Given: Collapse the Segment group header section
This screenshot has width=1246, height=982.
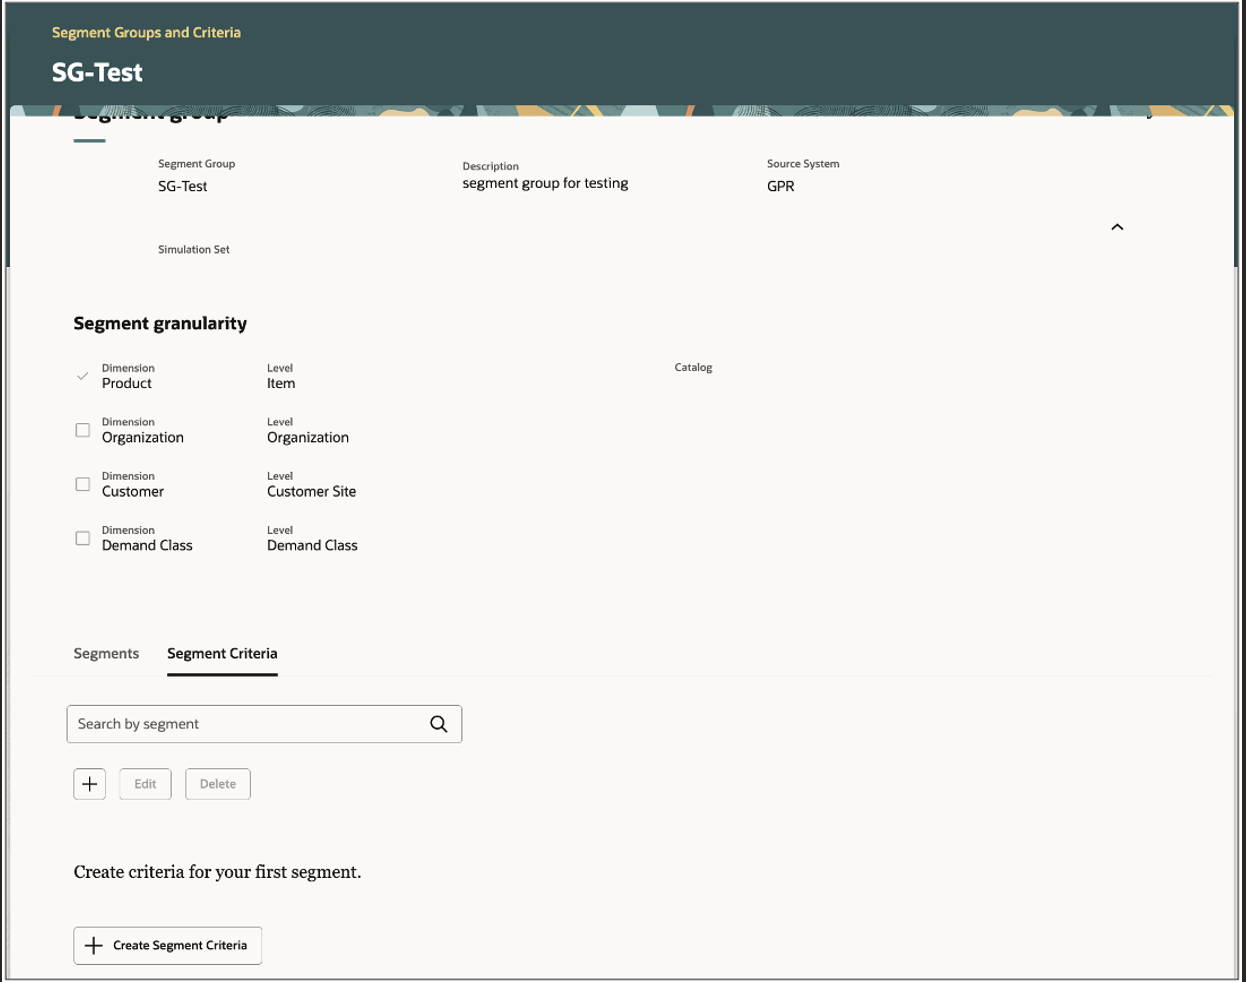Looking at the screenshot, I should tap(1117, 227).
